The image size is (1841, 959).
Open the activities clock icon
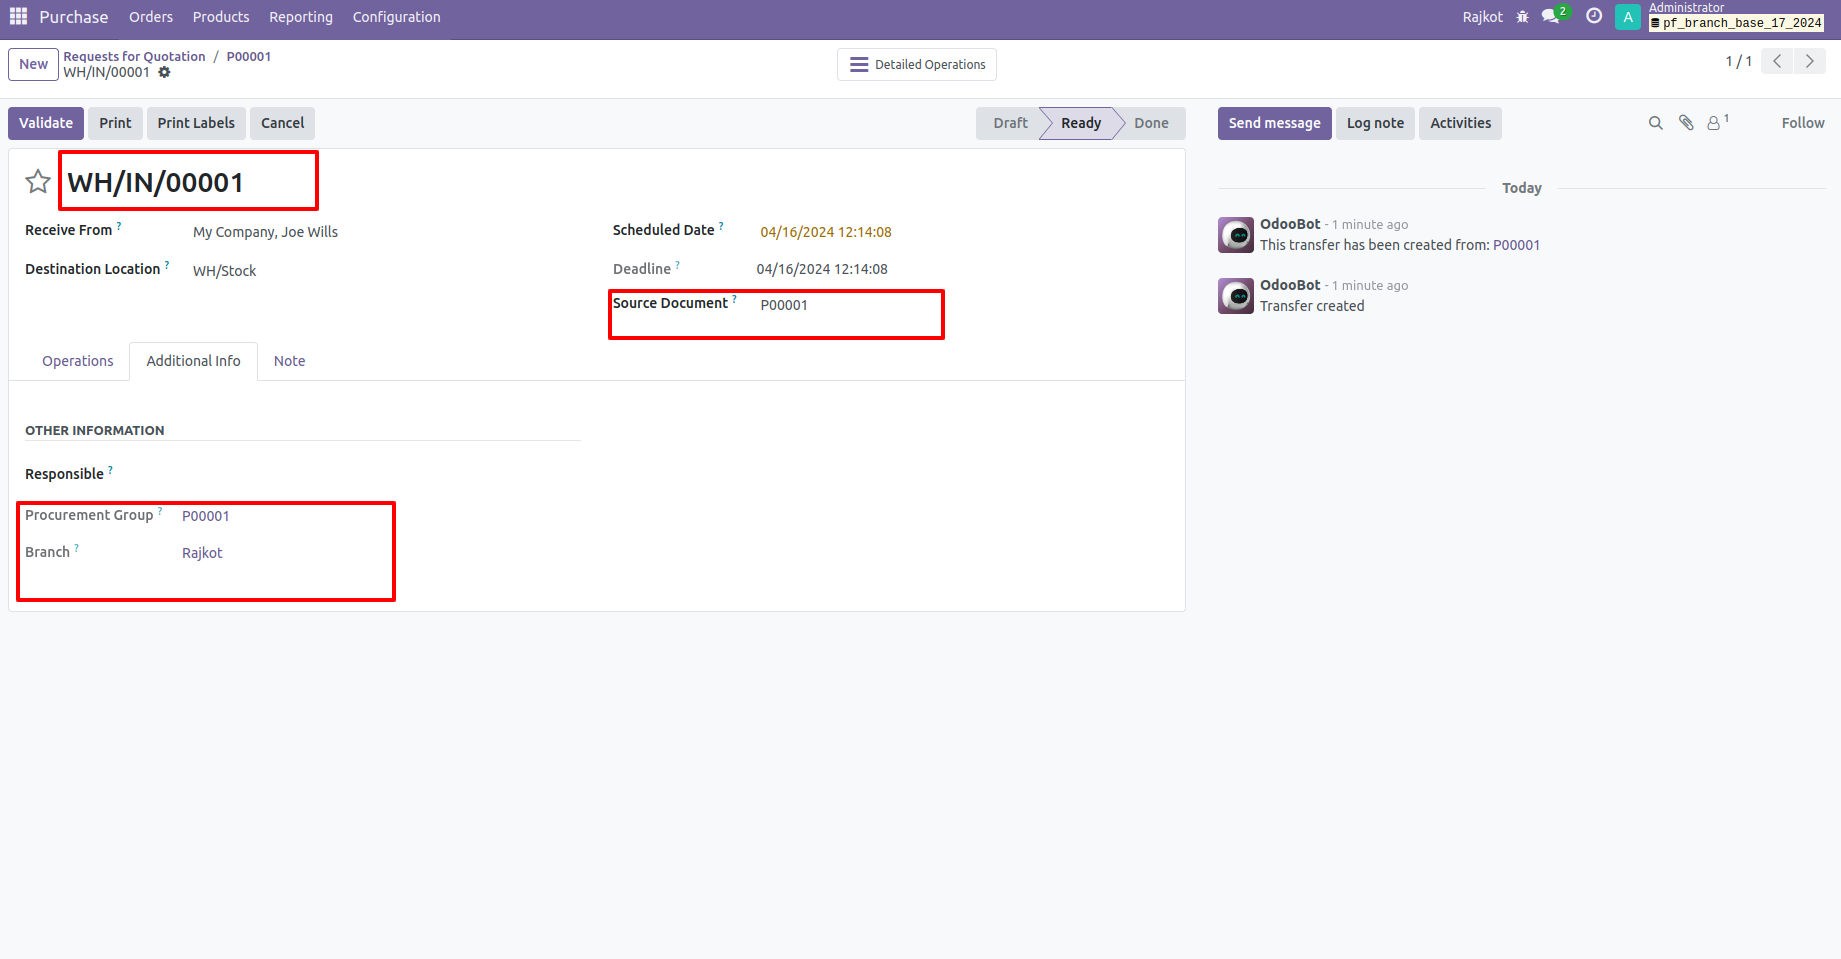click(x=1594, y=17)
